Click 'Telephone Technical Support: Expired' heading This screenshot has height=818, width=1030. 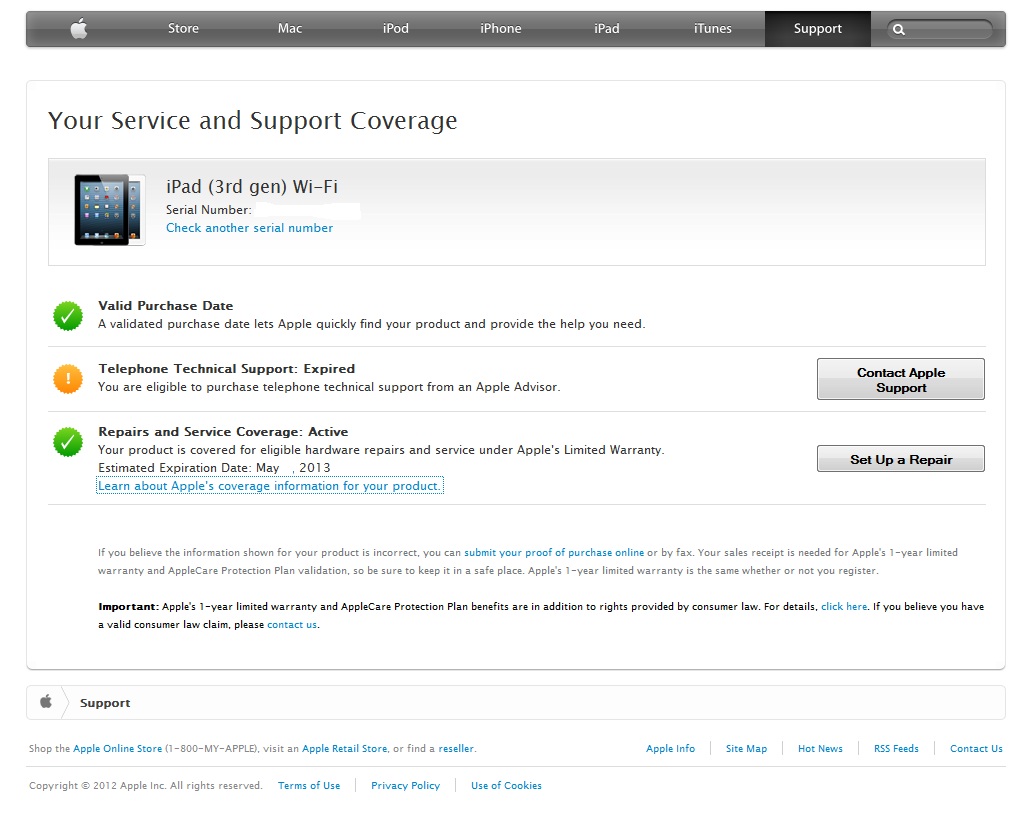(x=227, y=369)
